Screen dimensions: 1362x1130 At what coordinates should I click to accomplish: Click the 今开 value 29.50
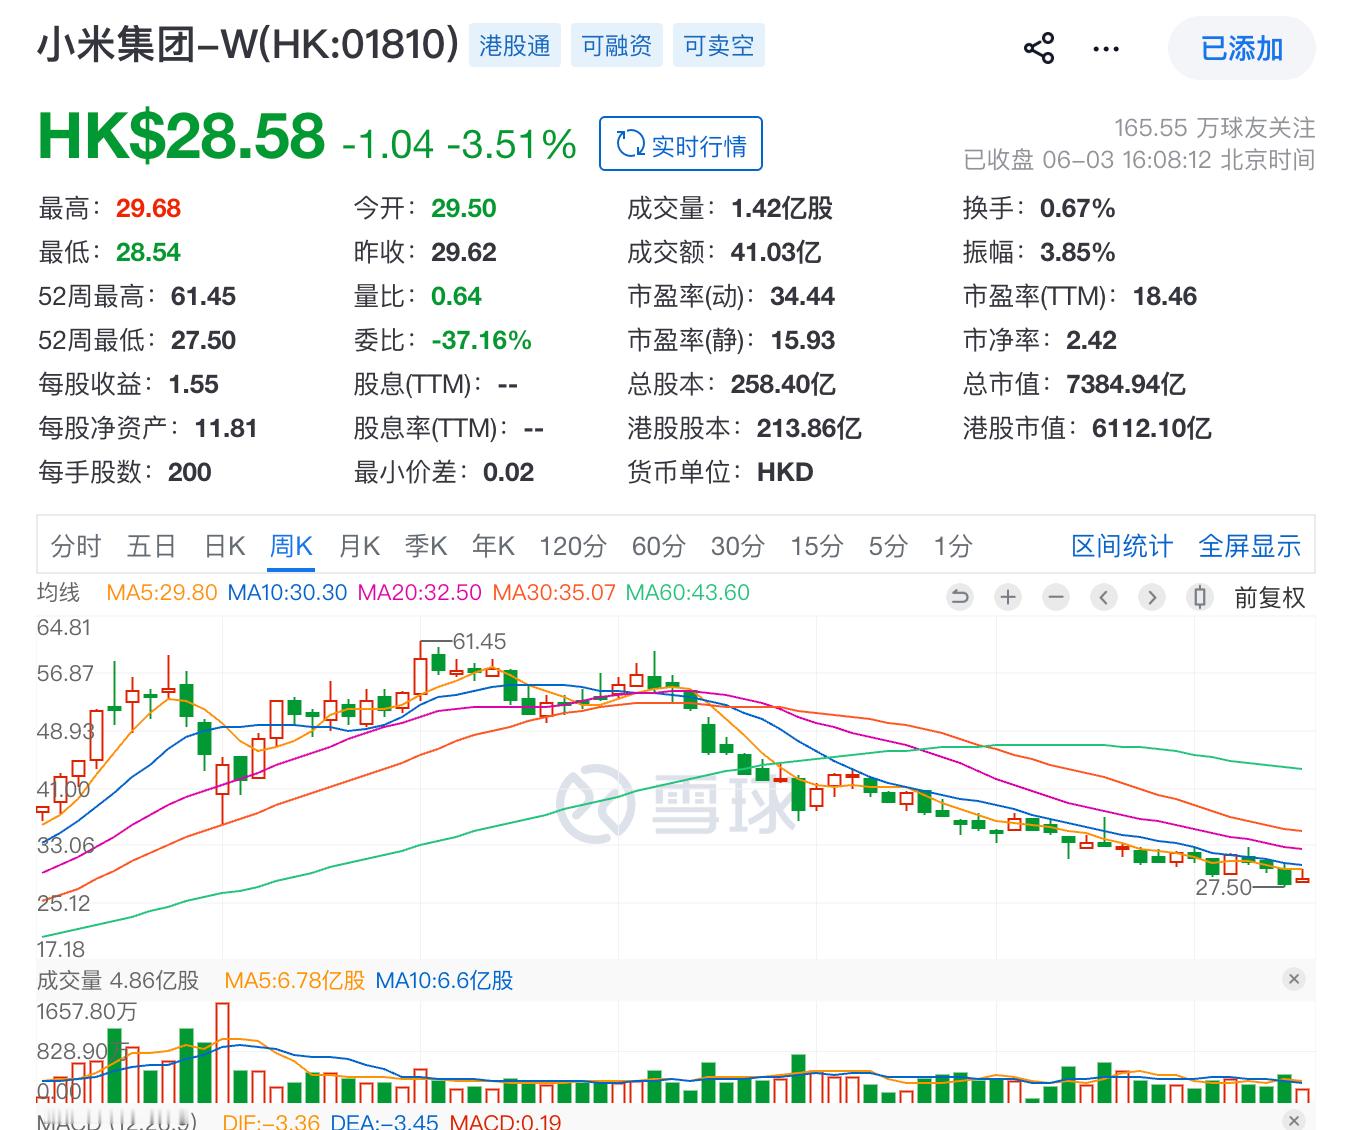click(464, 208)
